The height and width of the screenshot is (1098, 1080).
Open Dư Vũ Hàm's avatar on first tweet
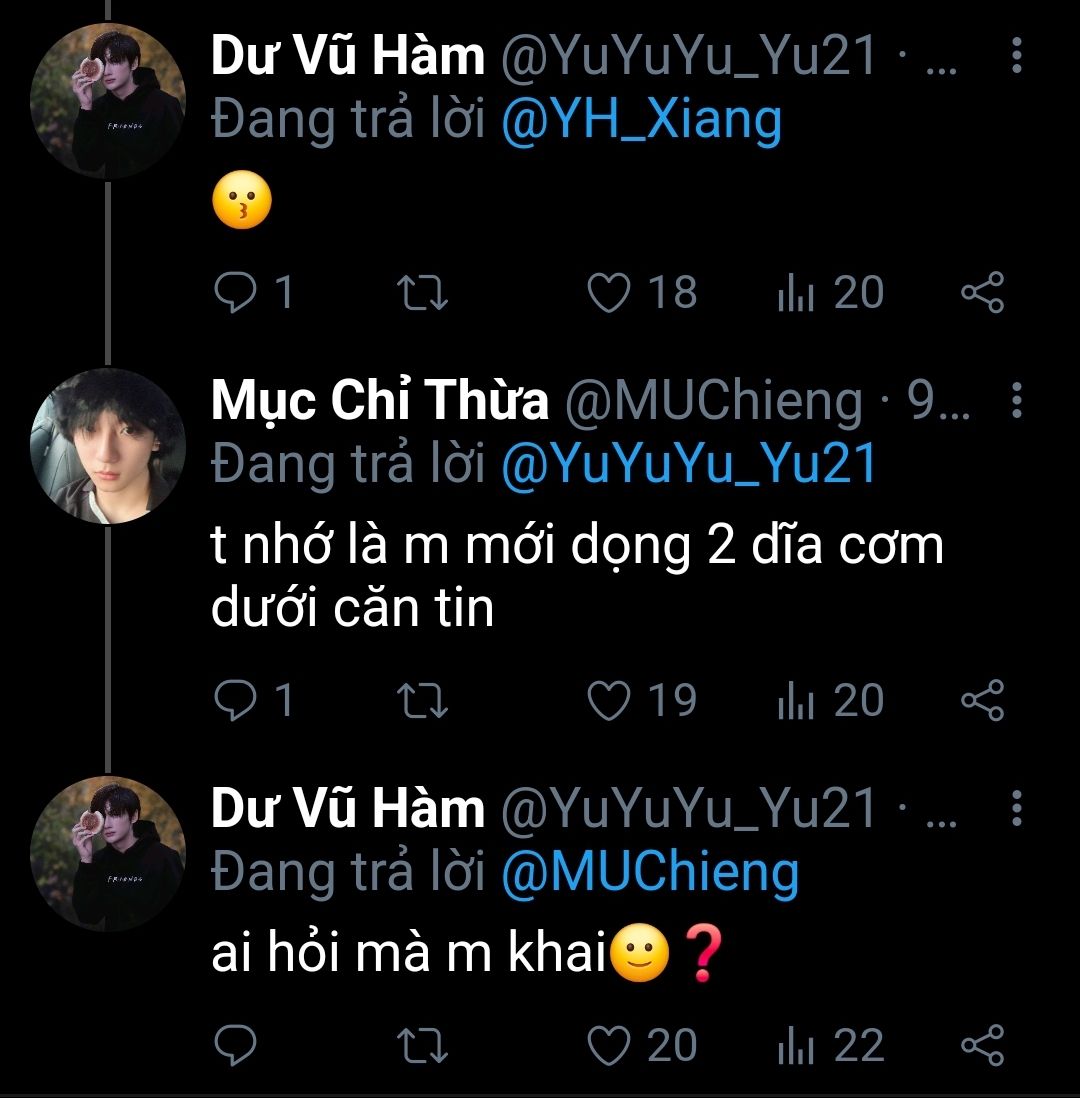(108, 101)
